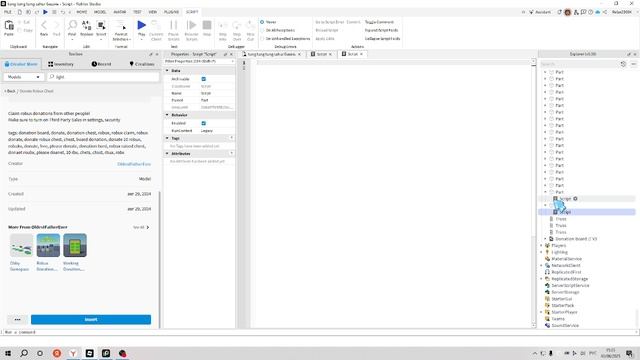Select On All Exceptions radio option
640x360 pixels.
[x=262, y=30]
